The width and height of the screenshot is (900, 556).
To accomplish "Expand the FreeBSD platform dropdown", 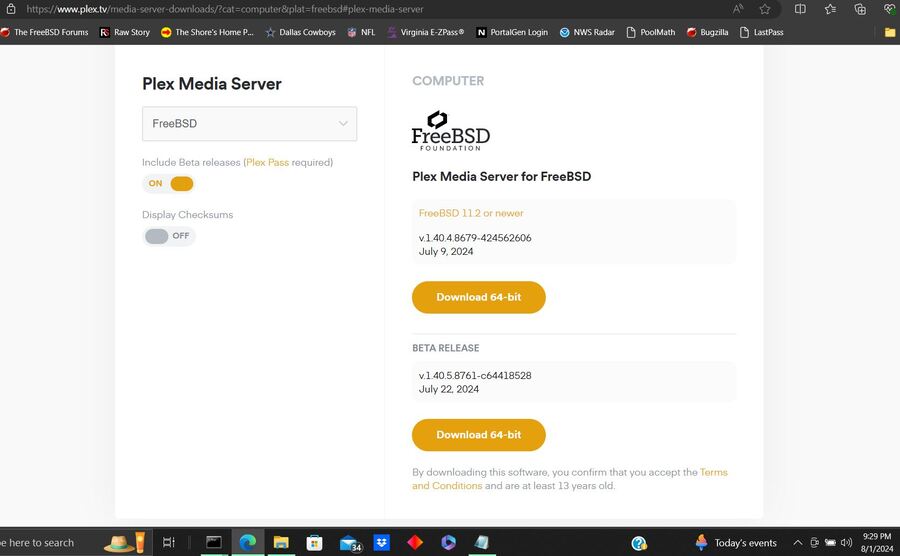I will click(249, 123).
